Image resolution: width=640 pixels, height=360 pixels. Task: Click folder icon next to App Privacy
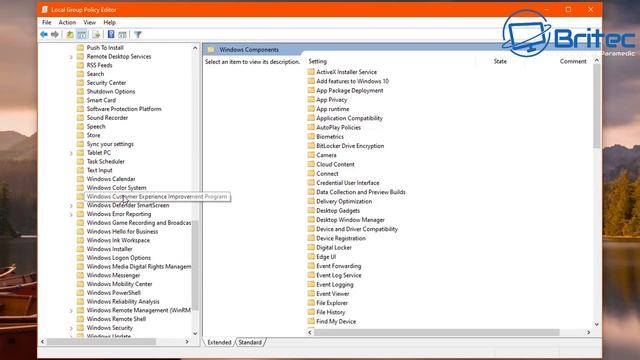(311, 99)
